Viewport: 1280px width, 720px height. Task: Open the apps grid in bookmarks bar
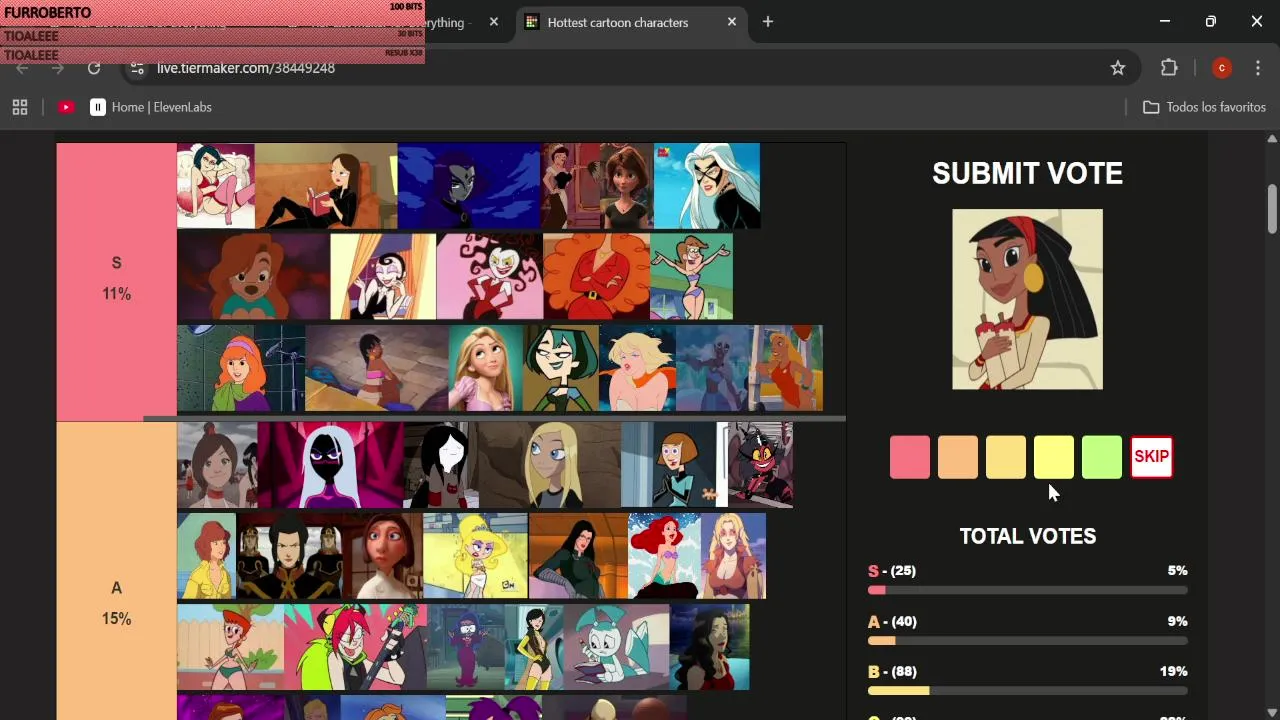pyautogui.click(x=20, y=107)
